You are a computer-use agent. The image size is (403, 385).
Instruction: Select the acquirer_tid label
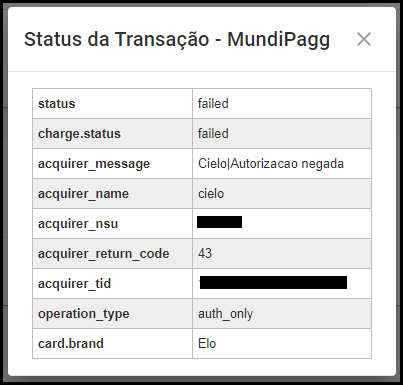(x=74, y=284)
